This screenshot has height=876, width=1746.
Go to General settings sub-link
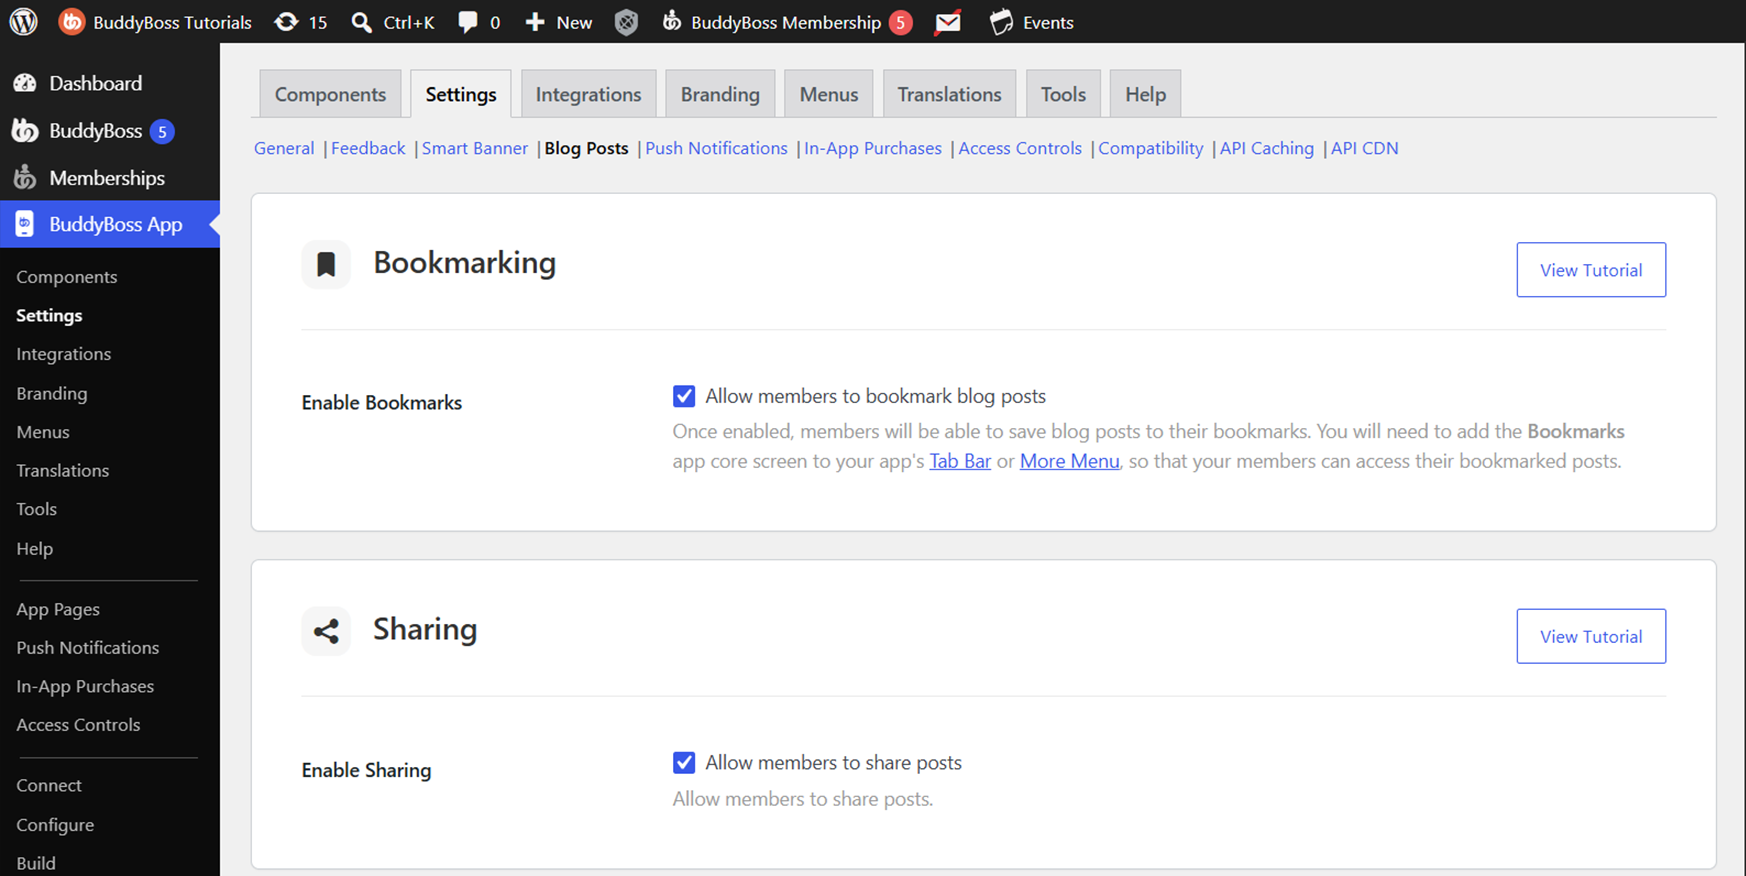tap(284, 148)
